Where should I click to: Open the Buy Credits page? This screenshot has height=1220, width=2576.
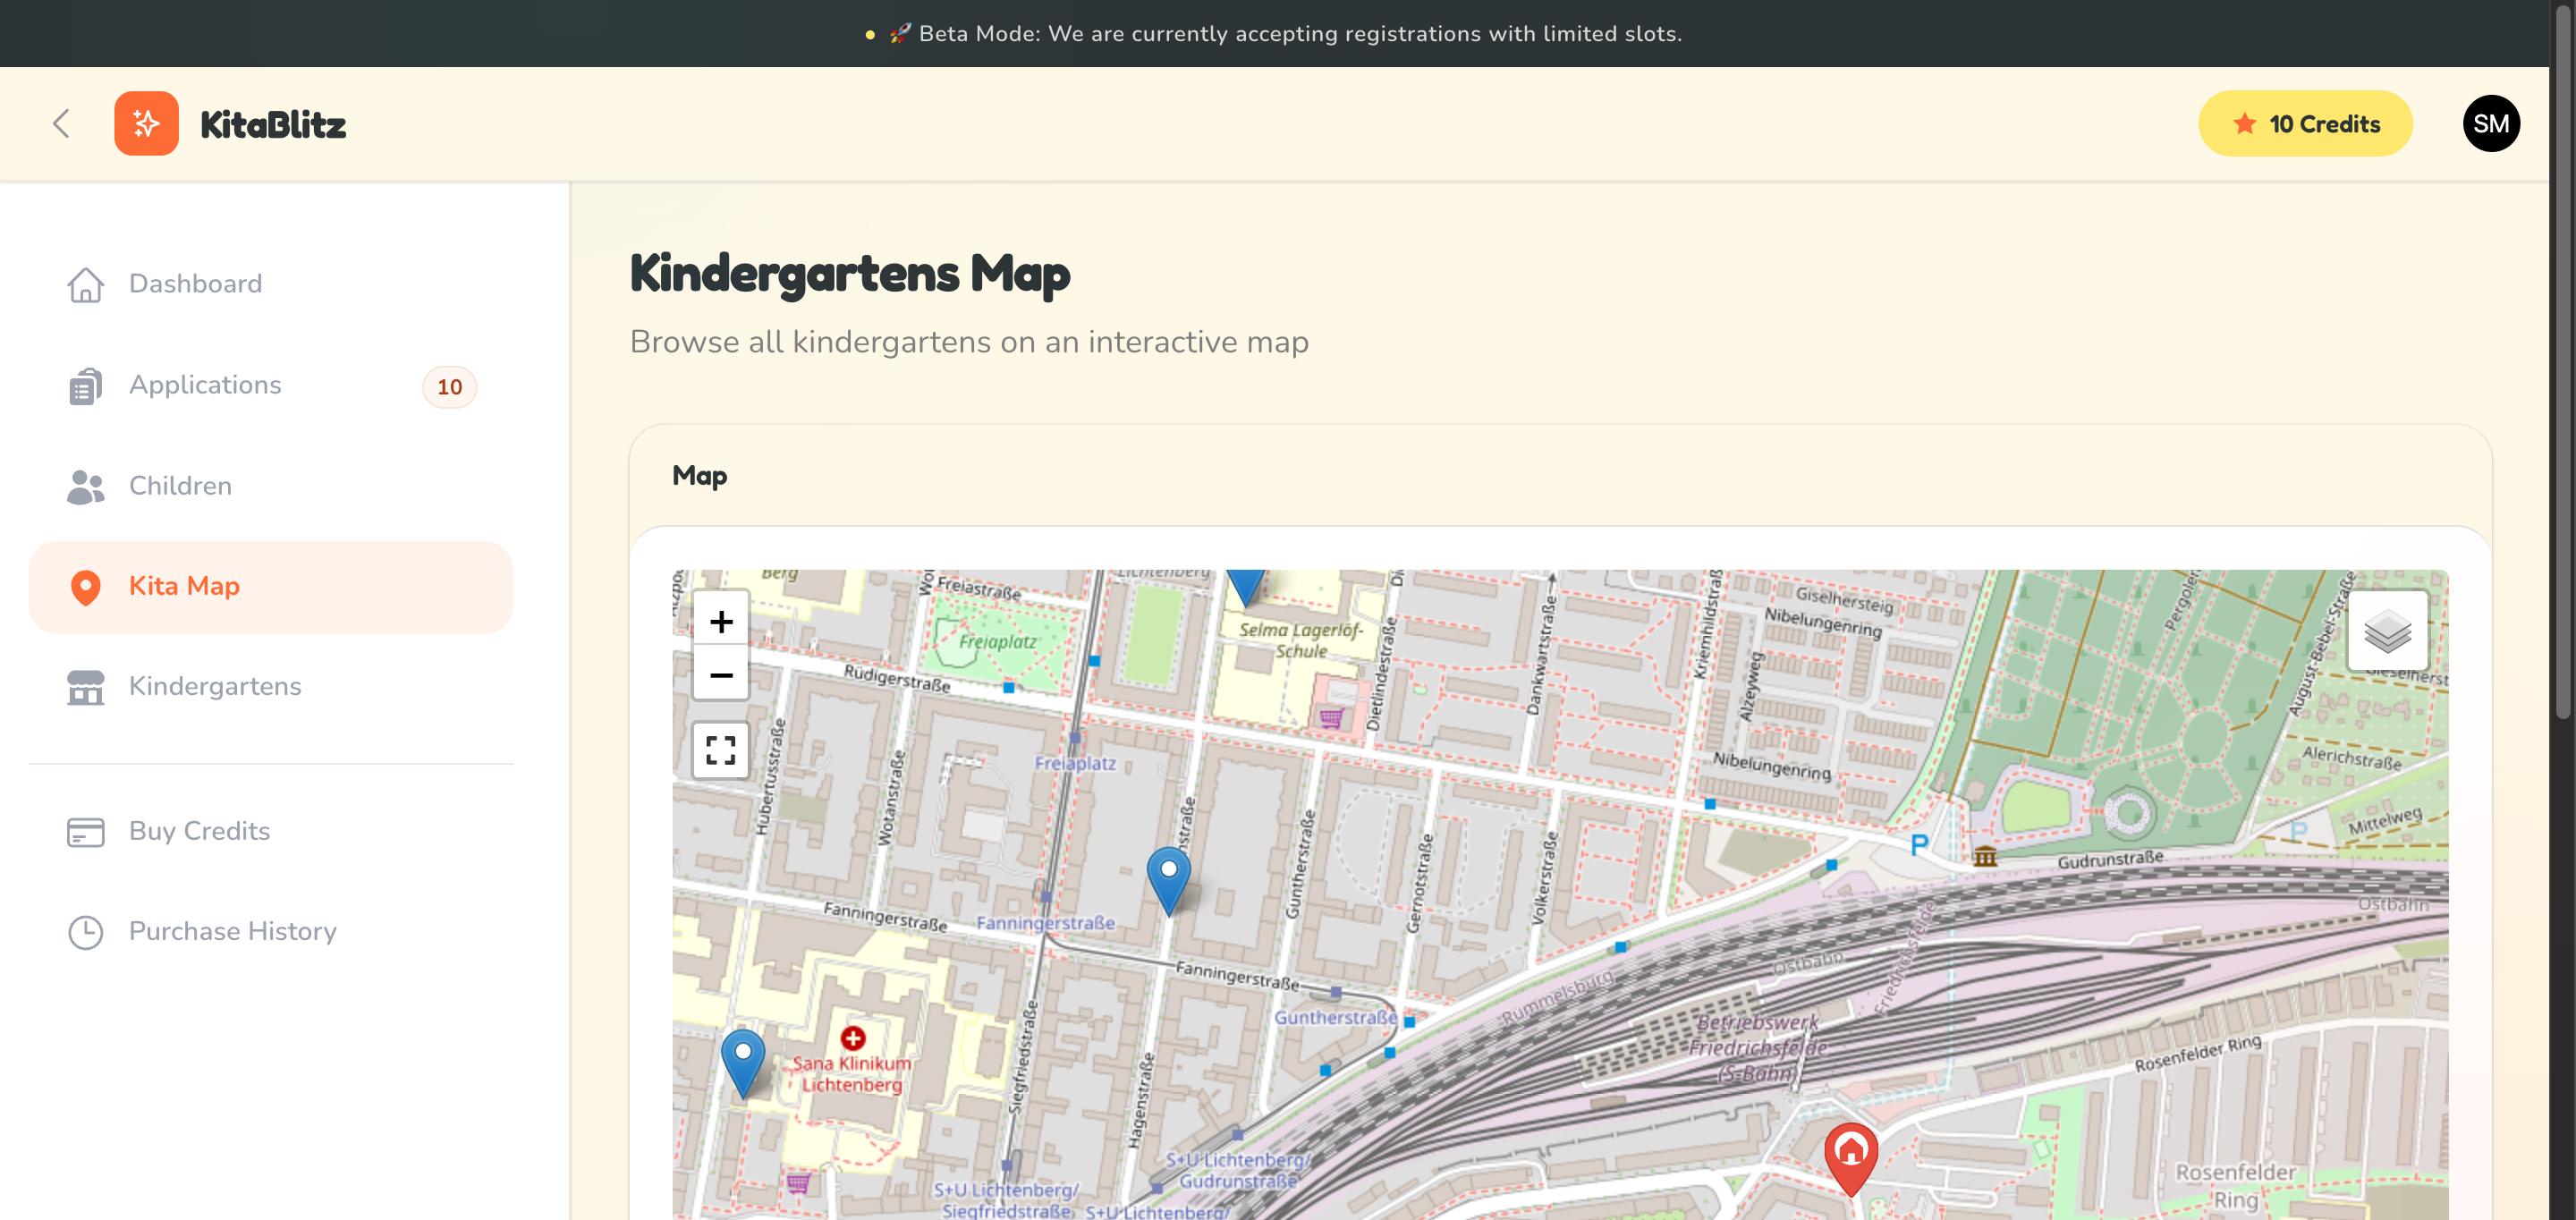click(199, 831)
